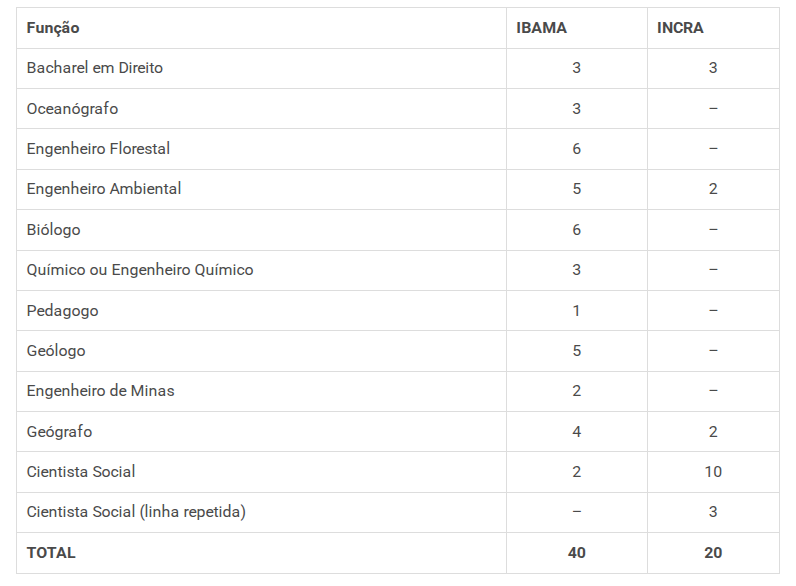796x586 pixels.
Task: Select the Geólogo row label
Action: [x=56, y=351]
